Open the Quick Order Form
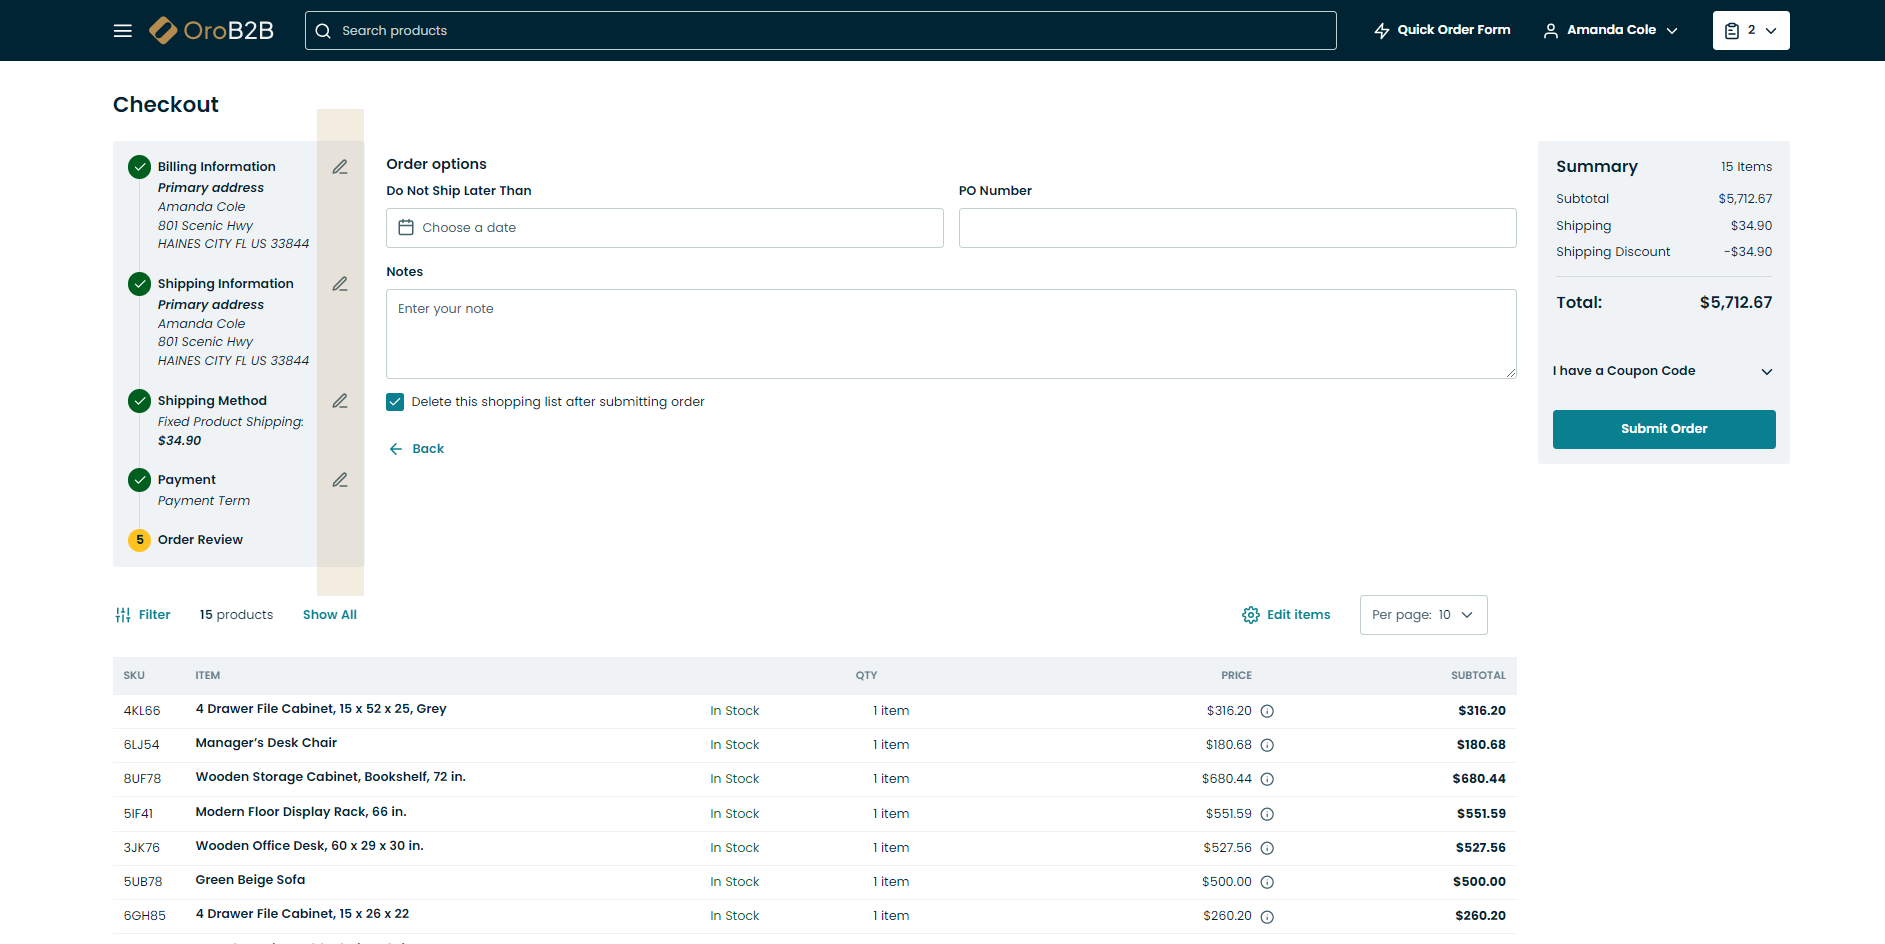This screenshot has width=1885, height=944. pos(1442,31)
